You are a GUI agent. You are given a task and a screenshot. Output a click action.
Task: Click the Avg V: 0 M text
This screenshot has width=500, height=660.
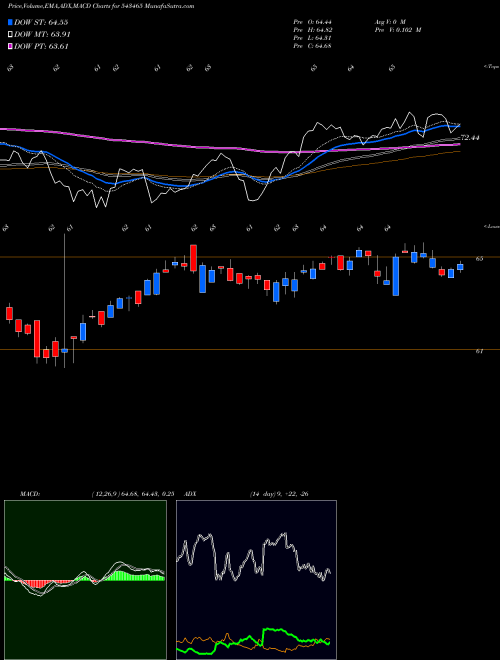(389, 21)
